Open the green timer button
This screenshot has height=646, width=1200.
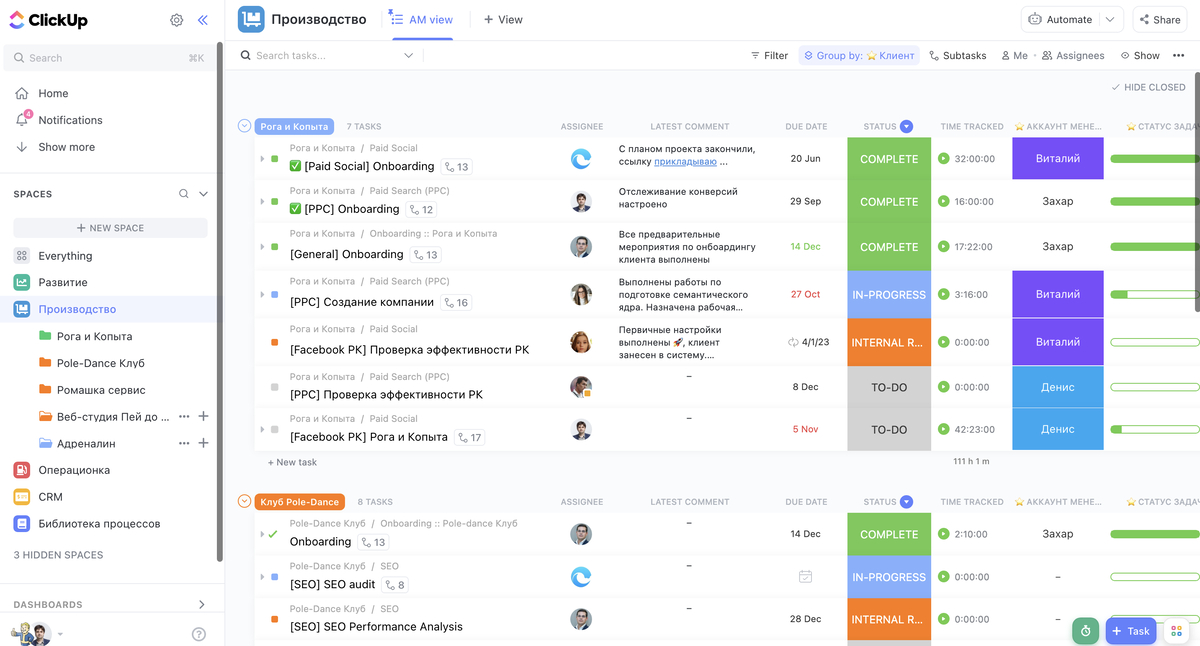click(1085, 631)
